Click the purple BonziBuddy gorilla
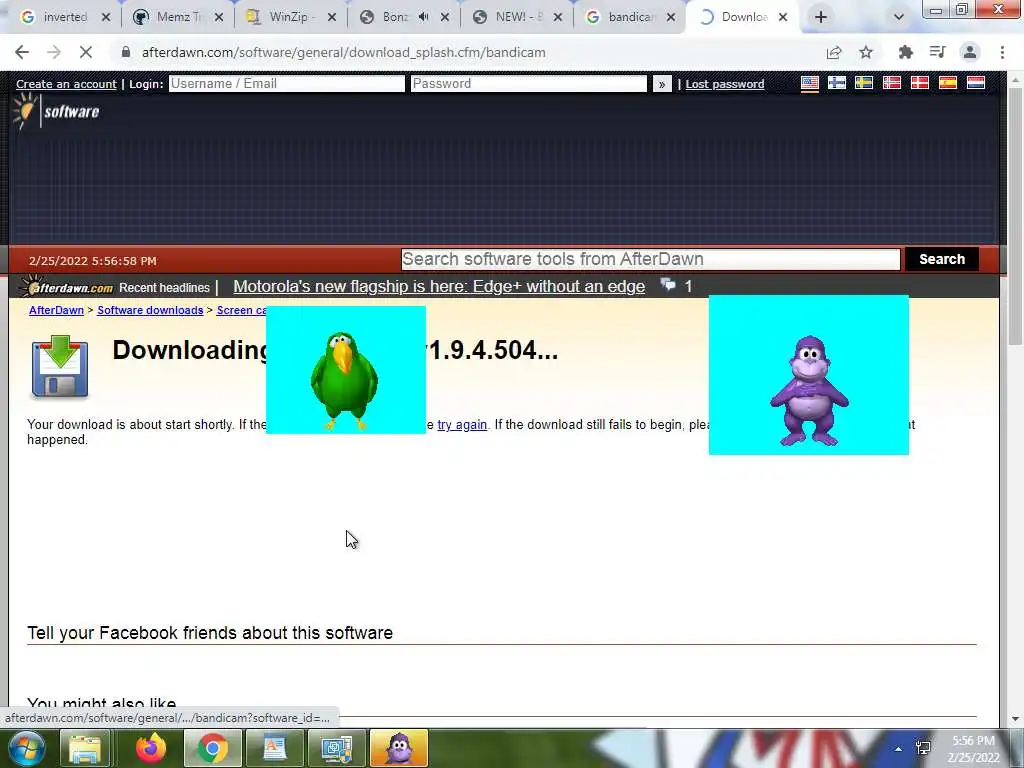Screen dimensions: 1024x768 coord(810,391)
